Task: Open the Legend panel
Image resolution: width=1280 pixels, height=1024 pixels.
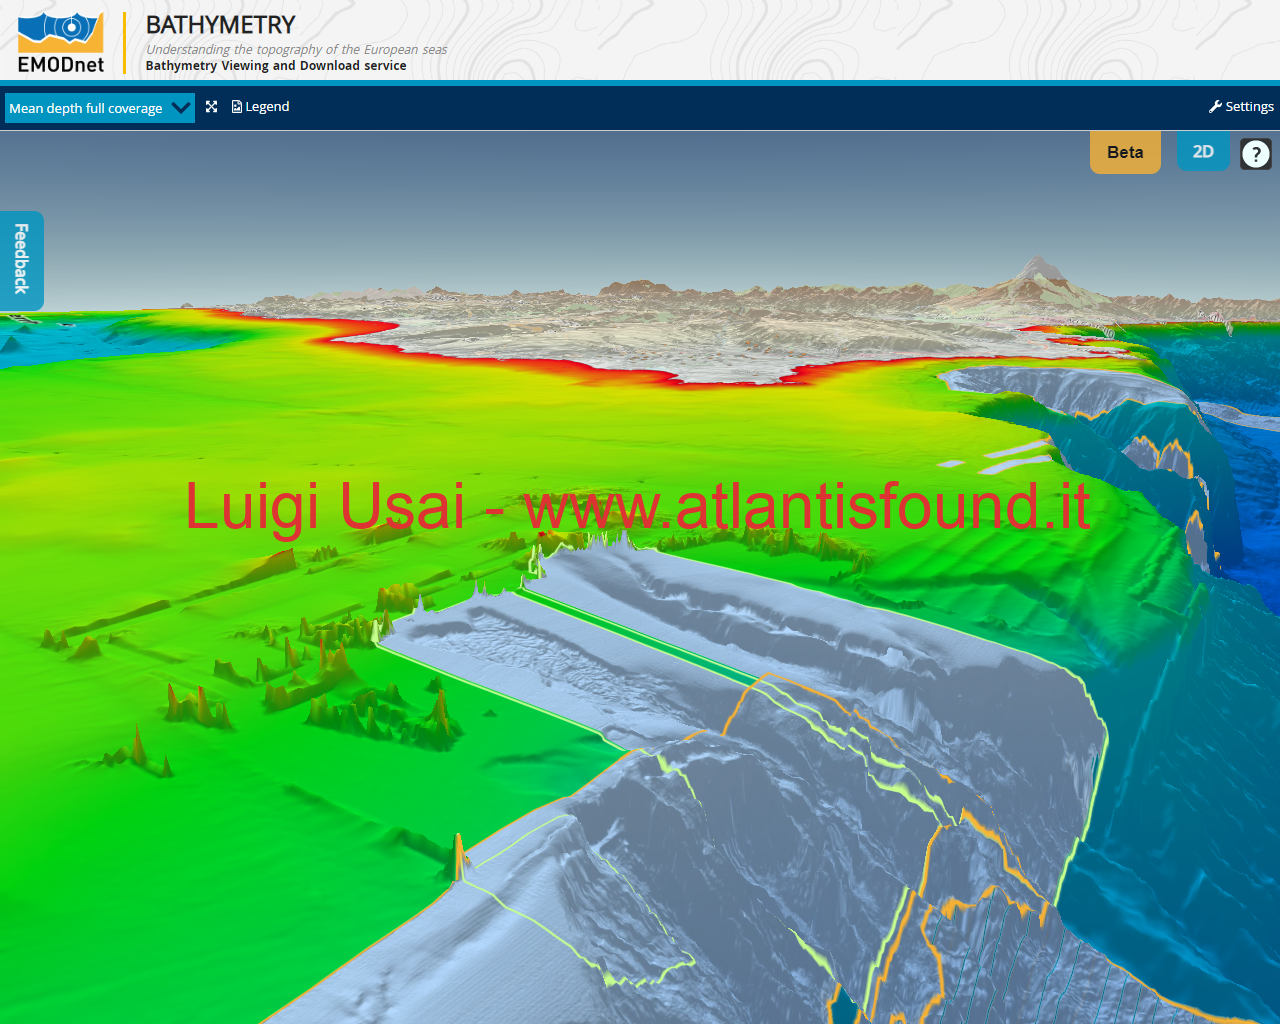Action: [x=260, y=107]
